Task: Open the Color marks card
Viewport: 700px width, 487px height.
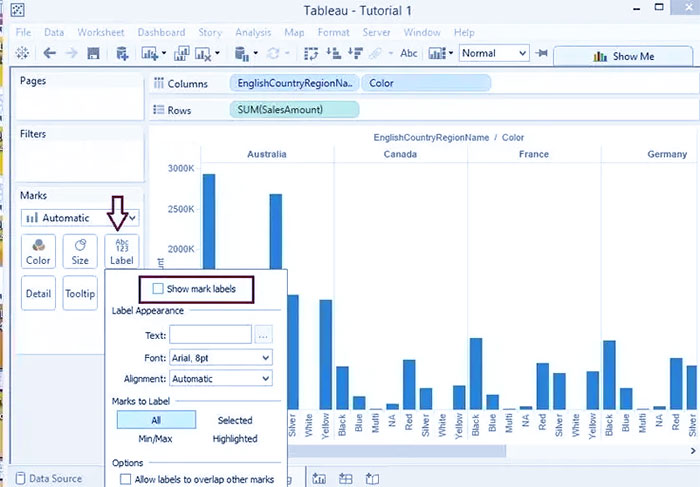Action: pos(38,251)
